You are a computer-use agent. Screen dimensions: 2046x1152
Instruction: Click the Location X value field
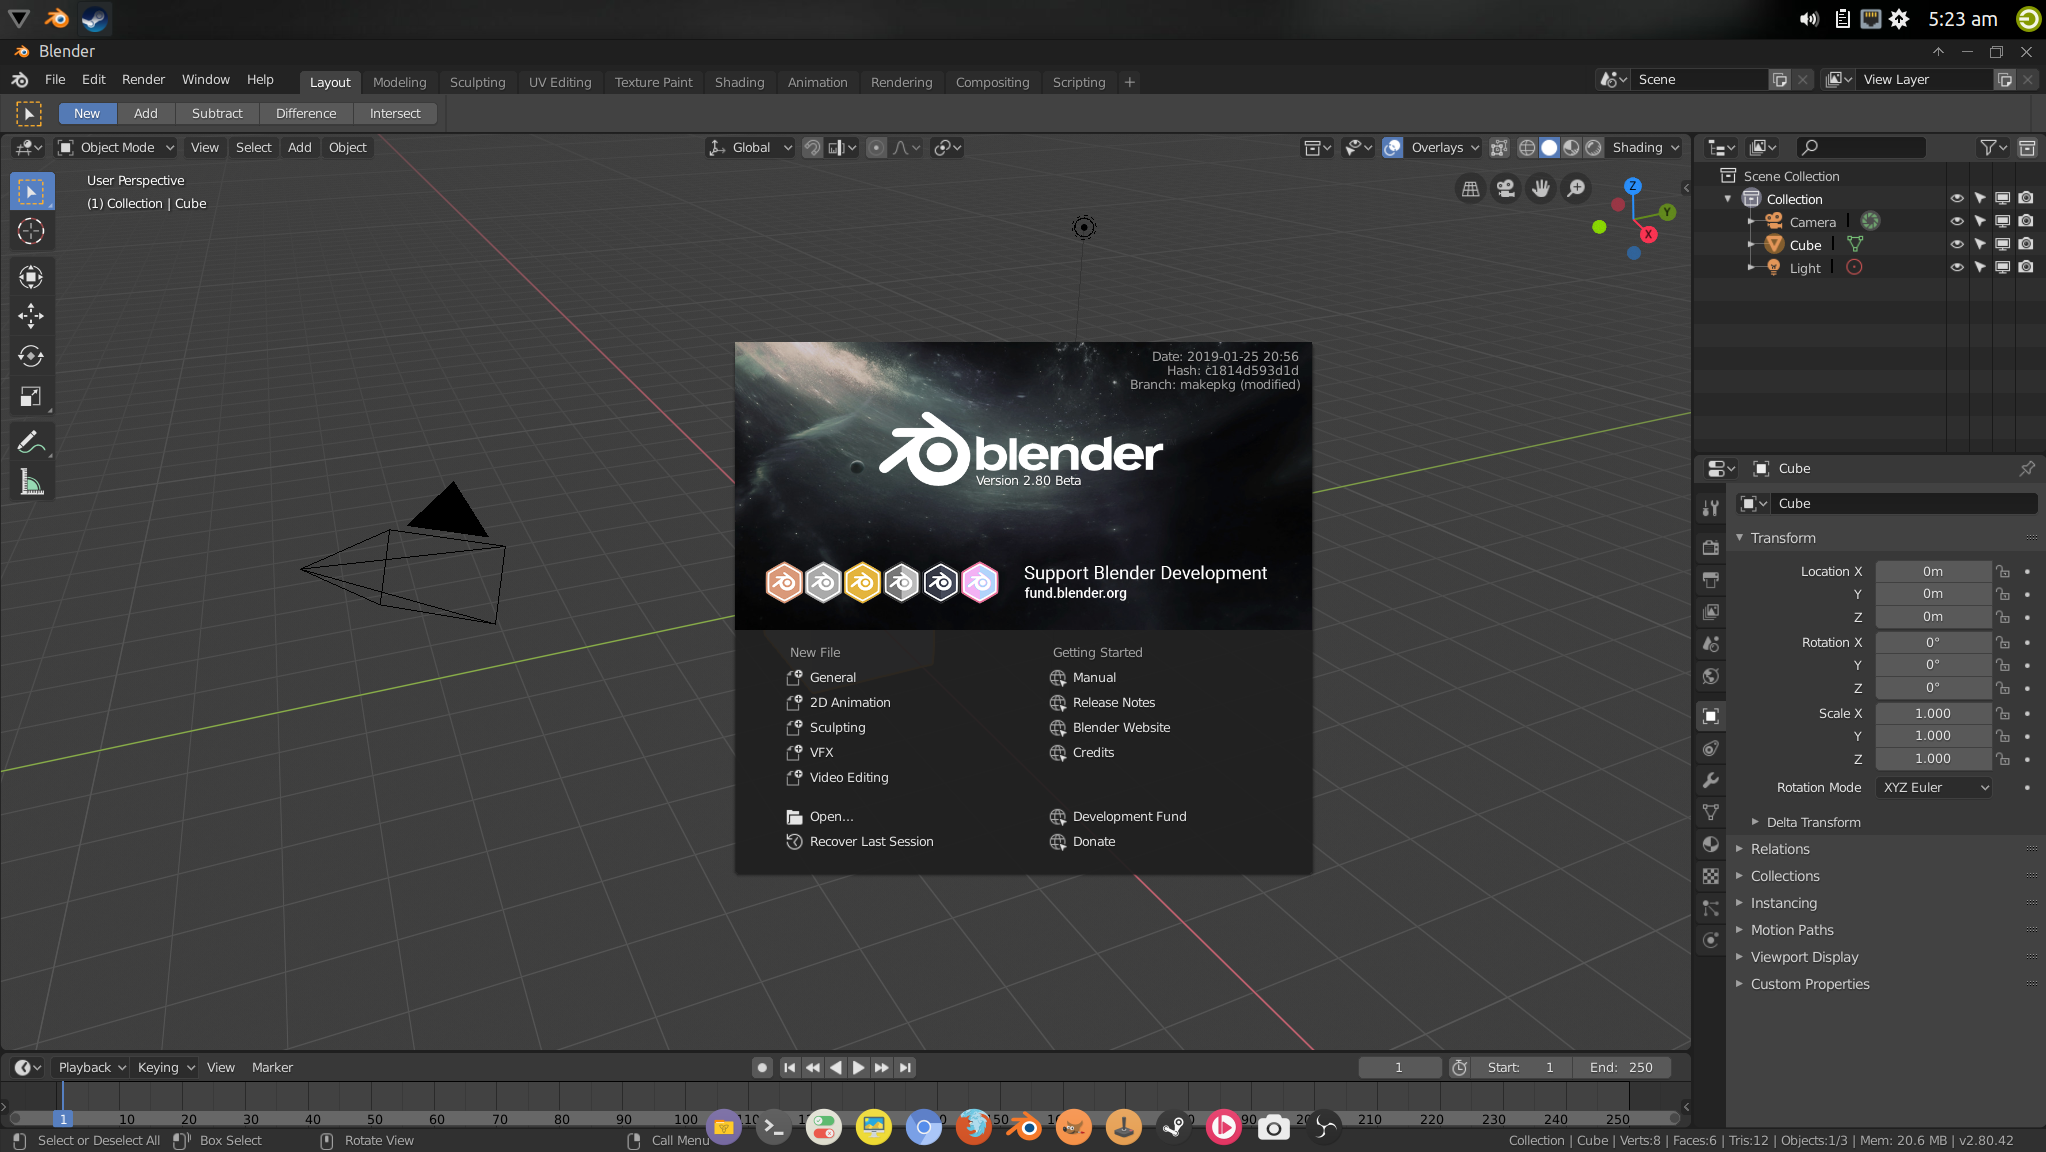pyautogui.click(x=1932, y=572)
